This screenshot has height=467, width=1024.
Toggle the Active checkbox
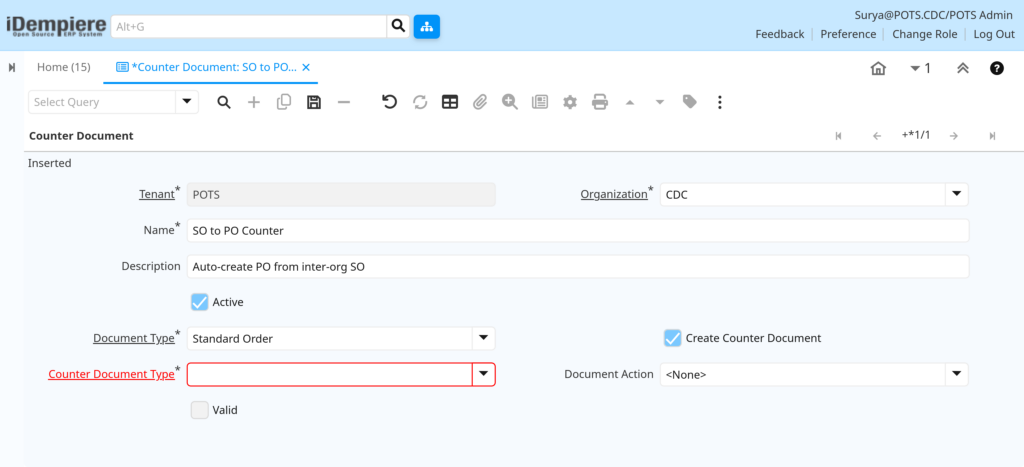point(200,302)
